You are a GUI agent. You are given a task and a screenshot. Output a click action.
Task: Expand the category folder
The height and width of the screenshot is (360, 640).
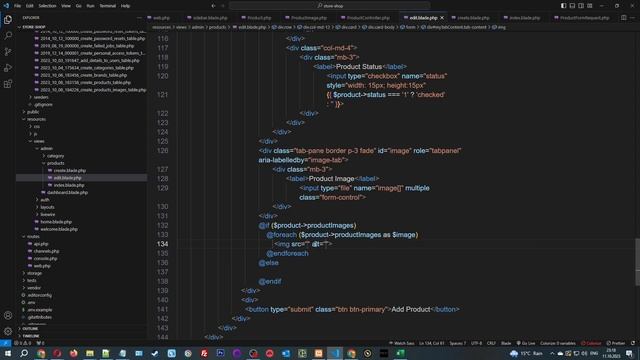click(x=56, y=156)
